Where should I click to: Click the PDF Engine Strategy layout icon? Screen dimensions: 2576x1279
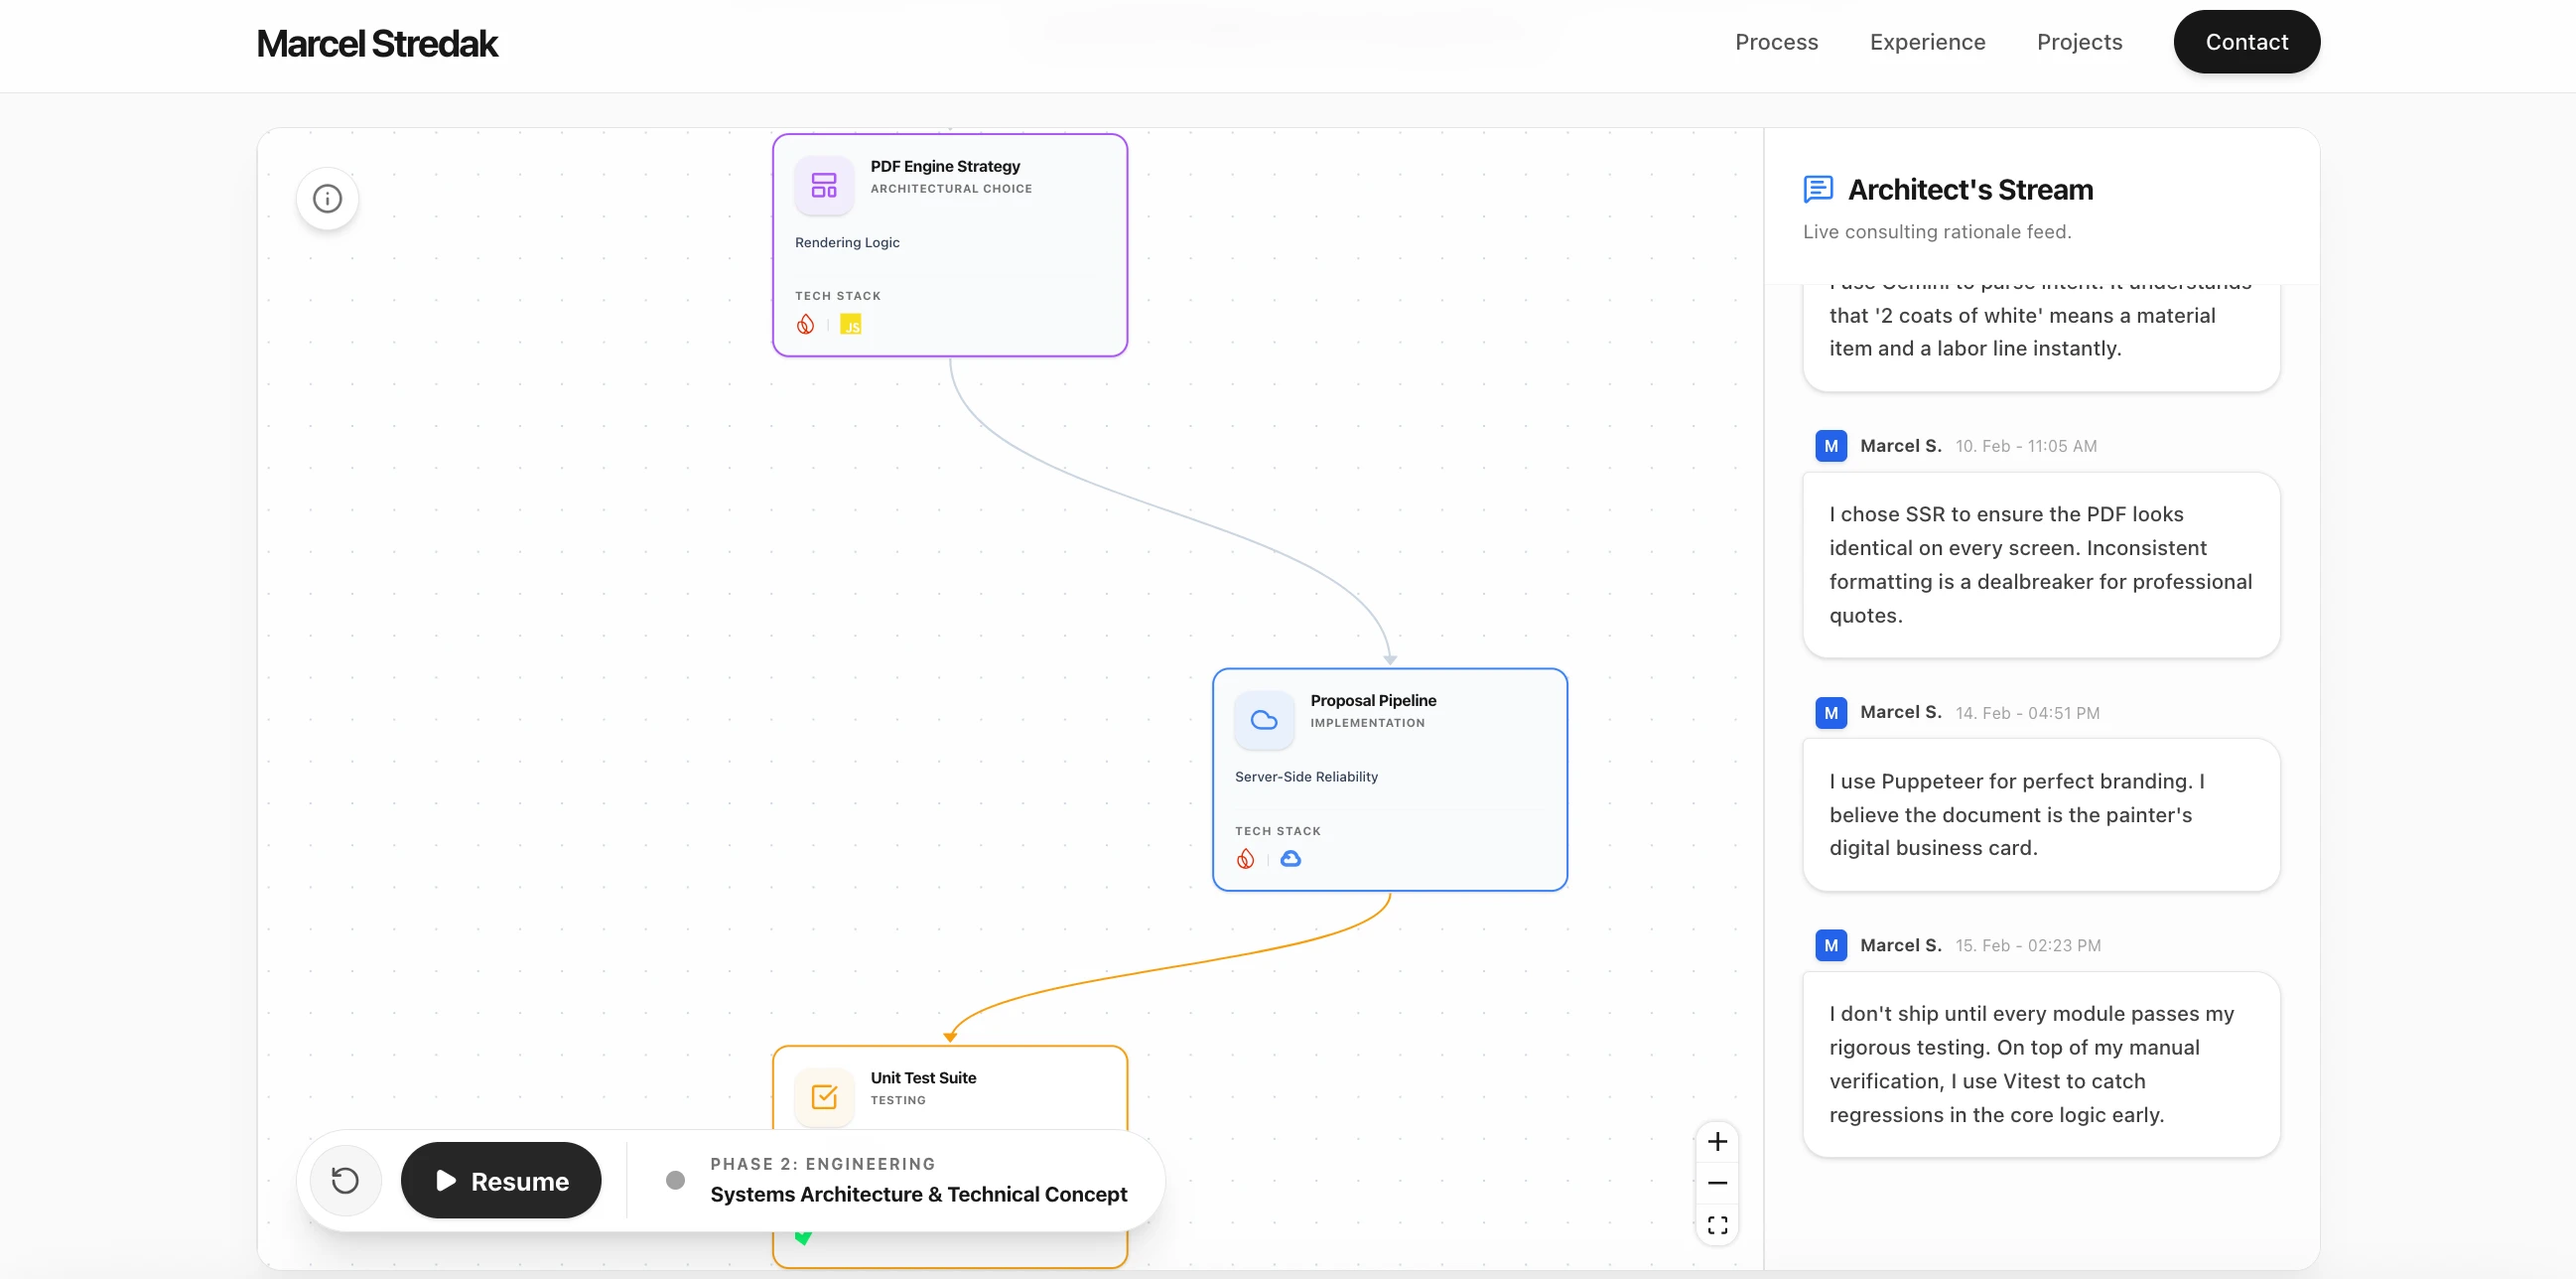(824, 185)
